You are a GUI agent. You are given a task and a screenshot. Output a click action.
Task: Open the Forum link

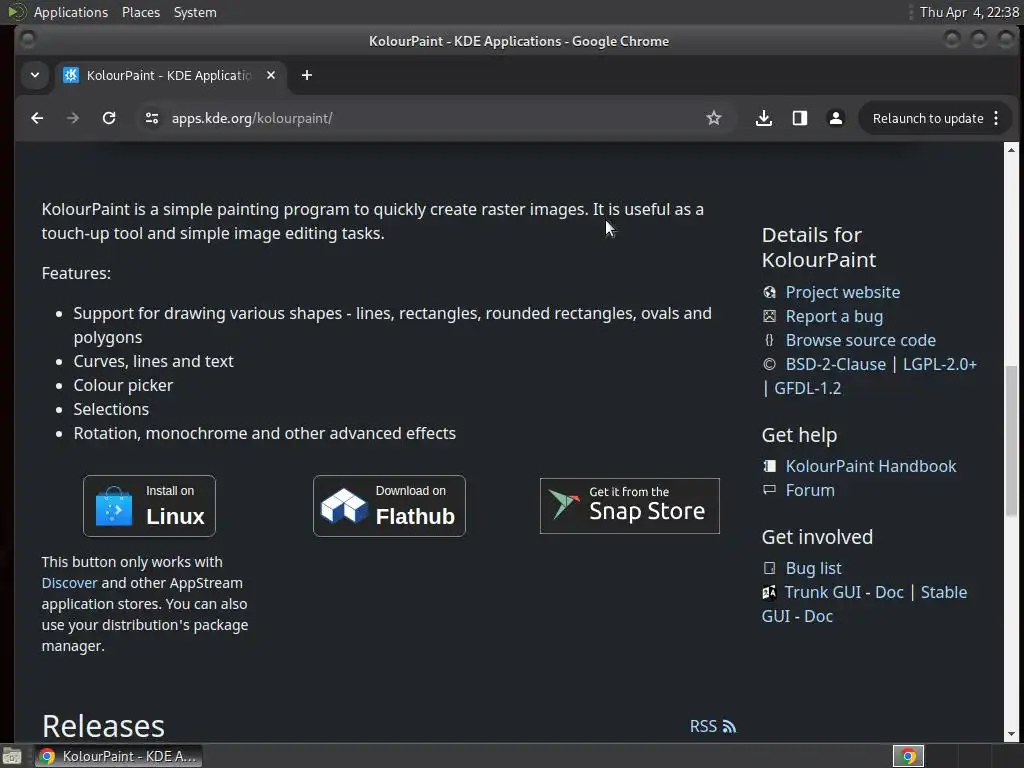(810, 490)
